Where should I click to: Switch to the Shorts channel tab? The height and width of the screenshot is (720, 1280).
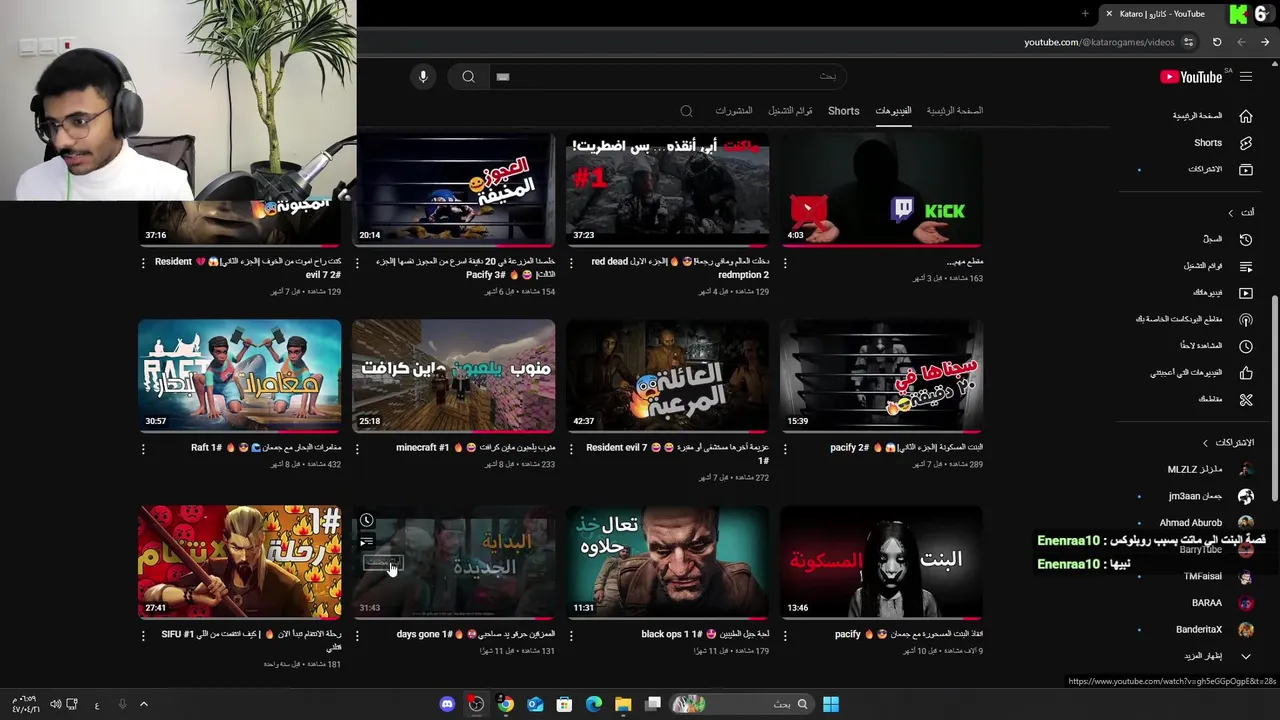tap(843, 111)
